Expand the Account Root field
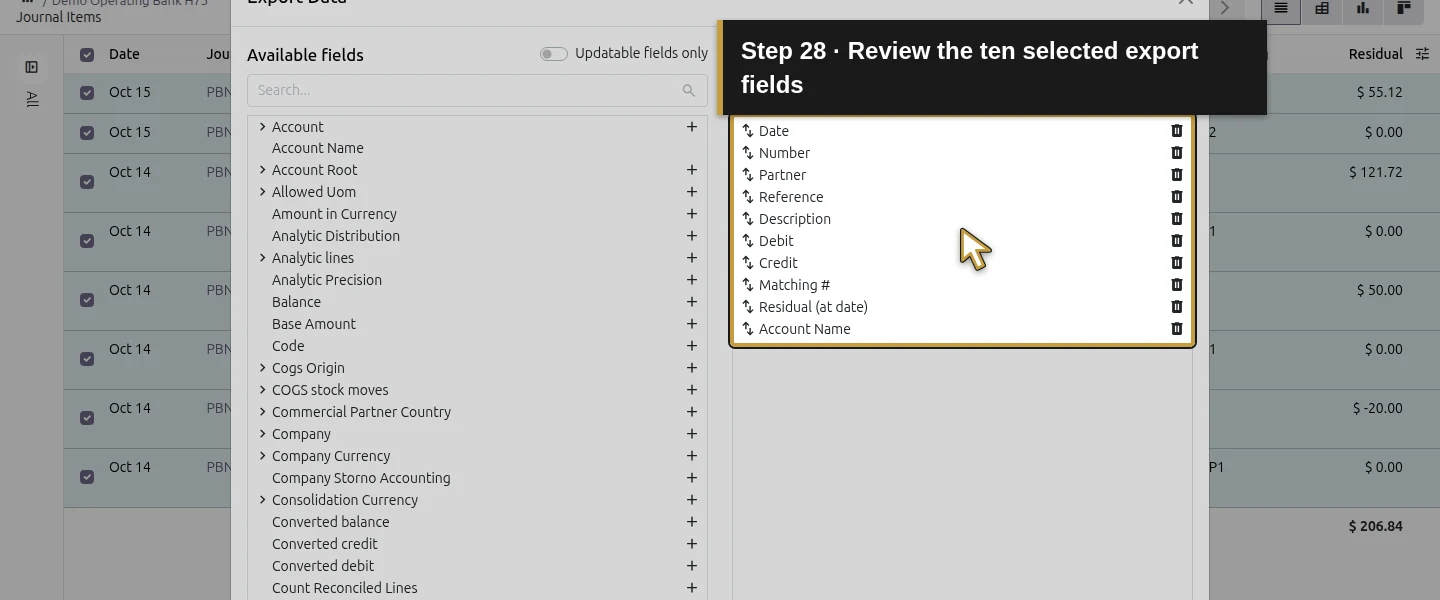Viewport: 1440px width, 600px height. pos(262,170)
